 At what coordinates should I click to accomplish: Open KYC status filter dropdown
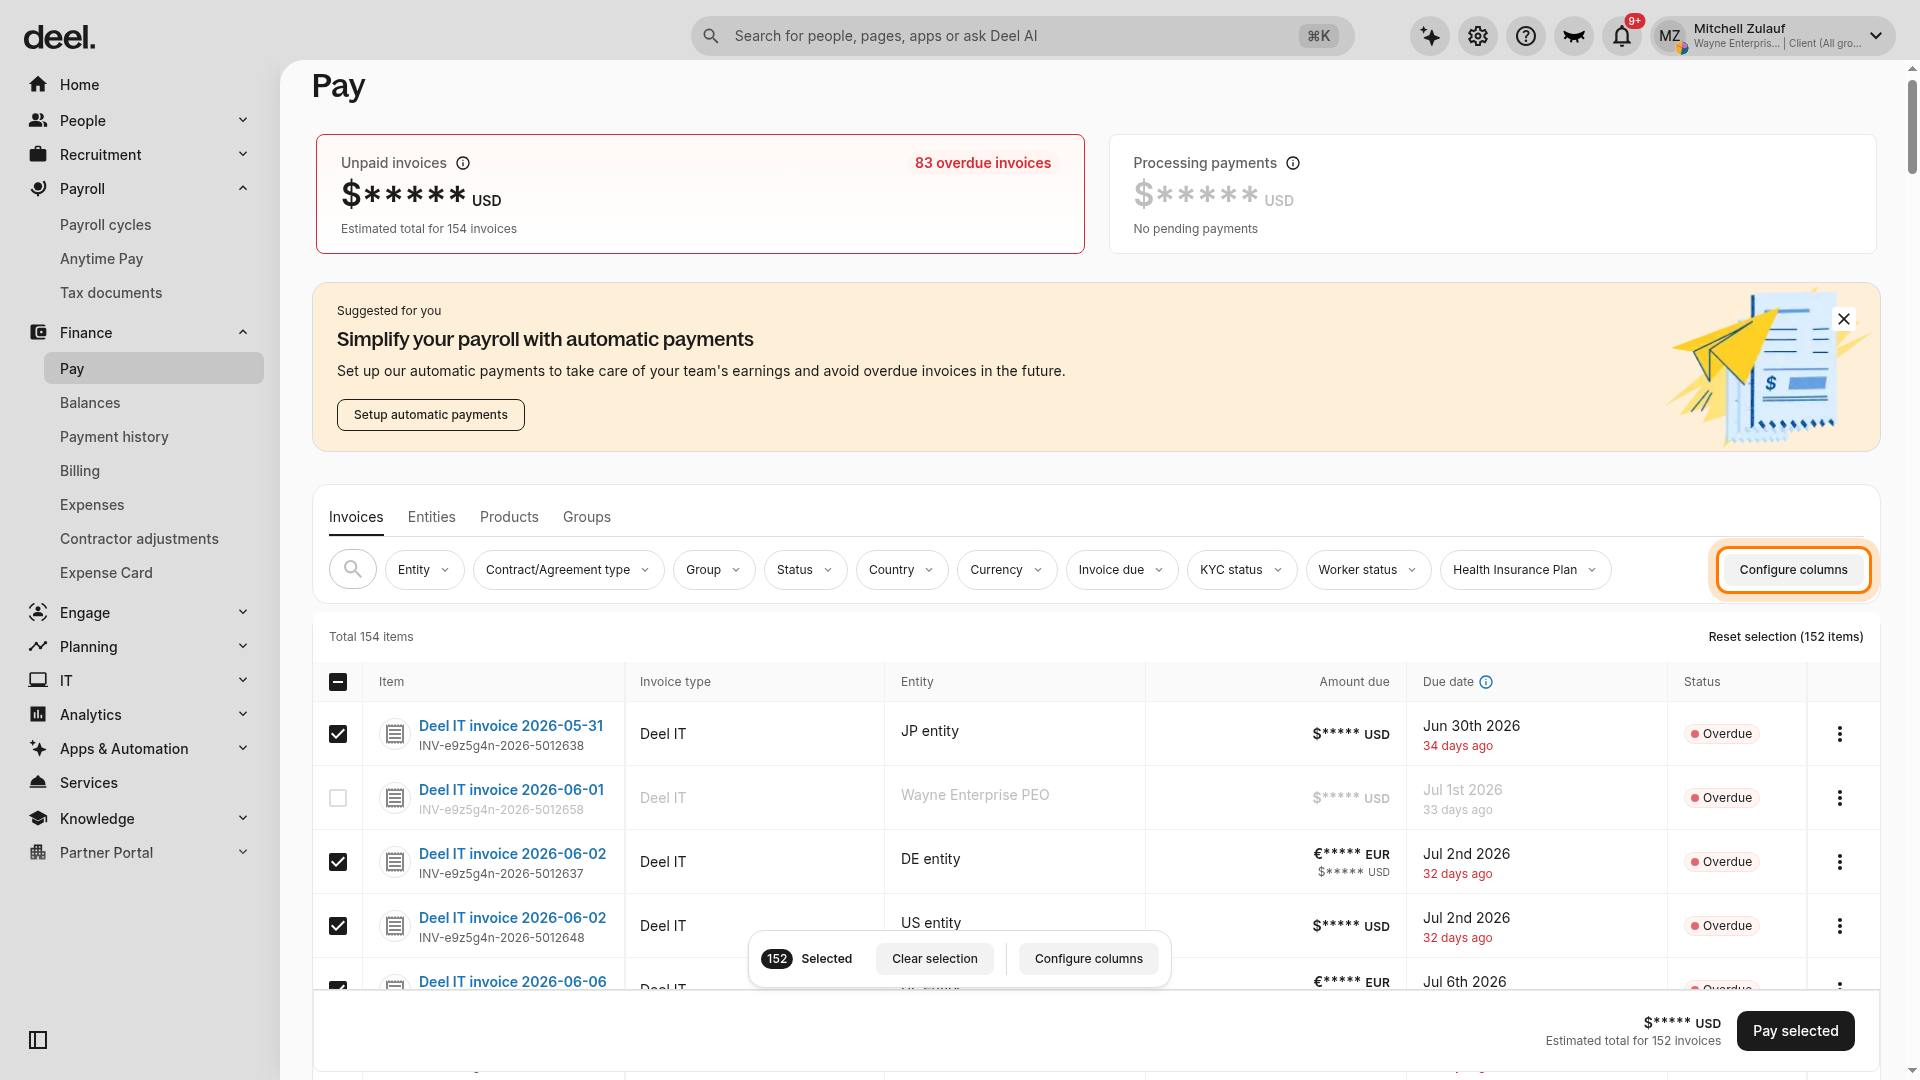1242,570
